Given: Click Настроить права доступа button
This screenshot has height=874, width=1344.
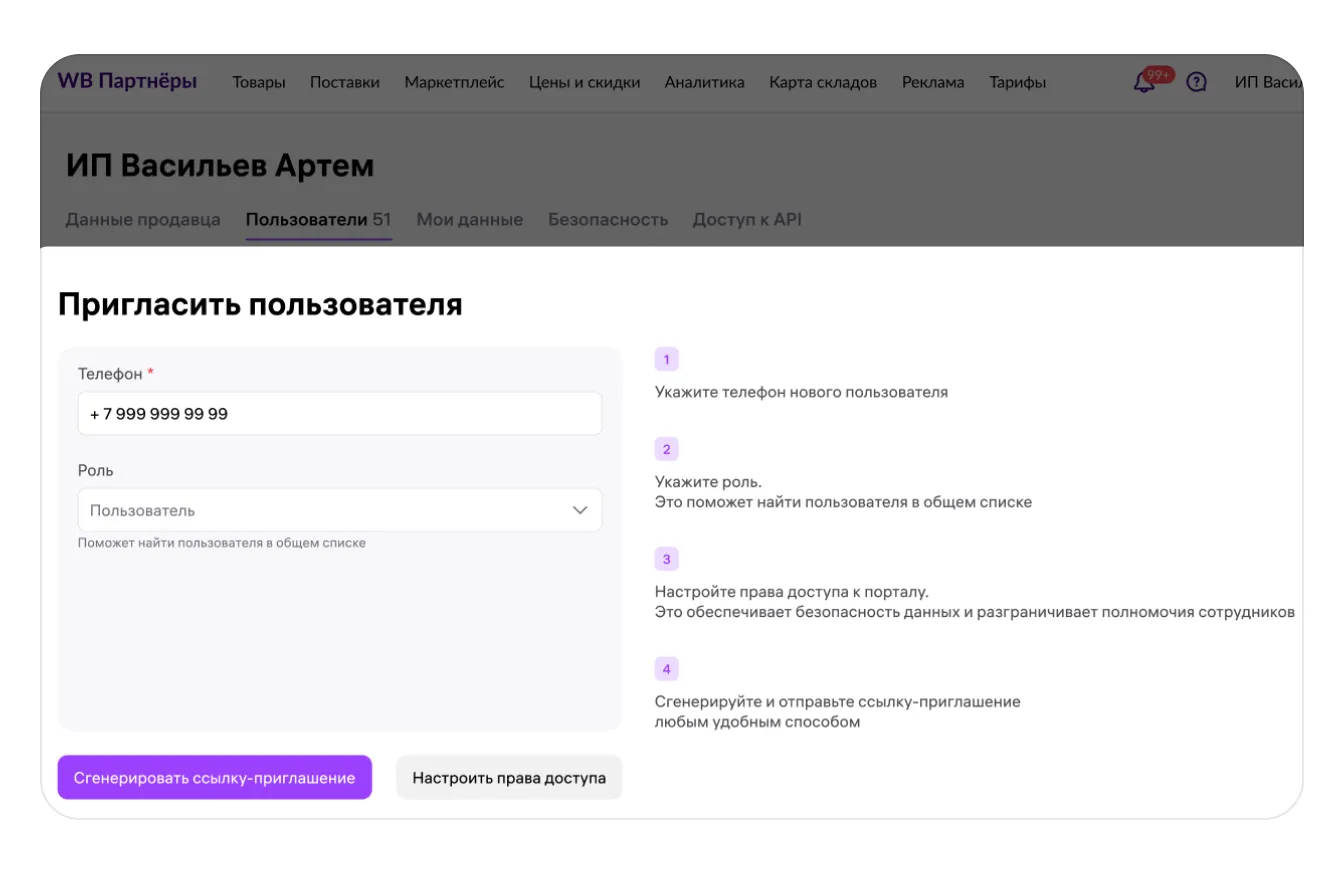Looking at the screenshot, I should 509,778.
